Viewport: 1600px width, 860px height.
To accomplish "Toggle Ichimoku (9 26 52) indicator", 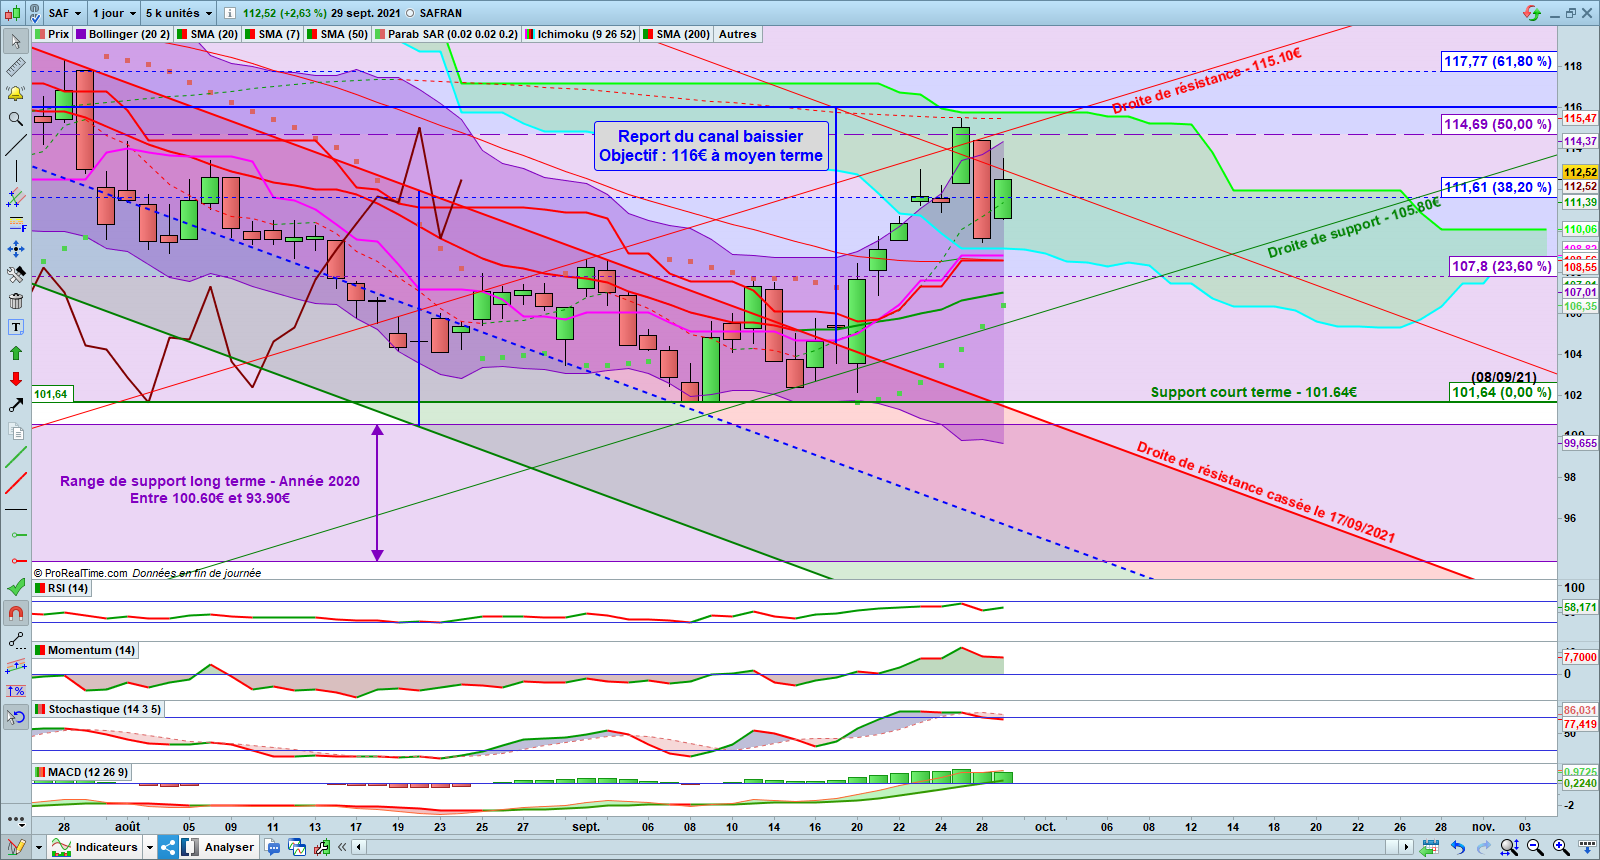I will point(580,34).
